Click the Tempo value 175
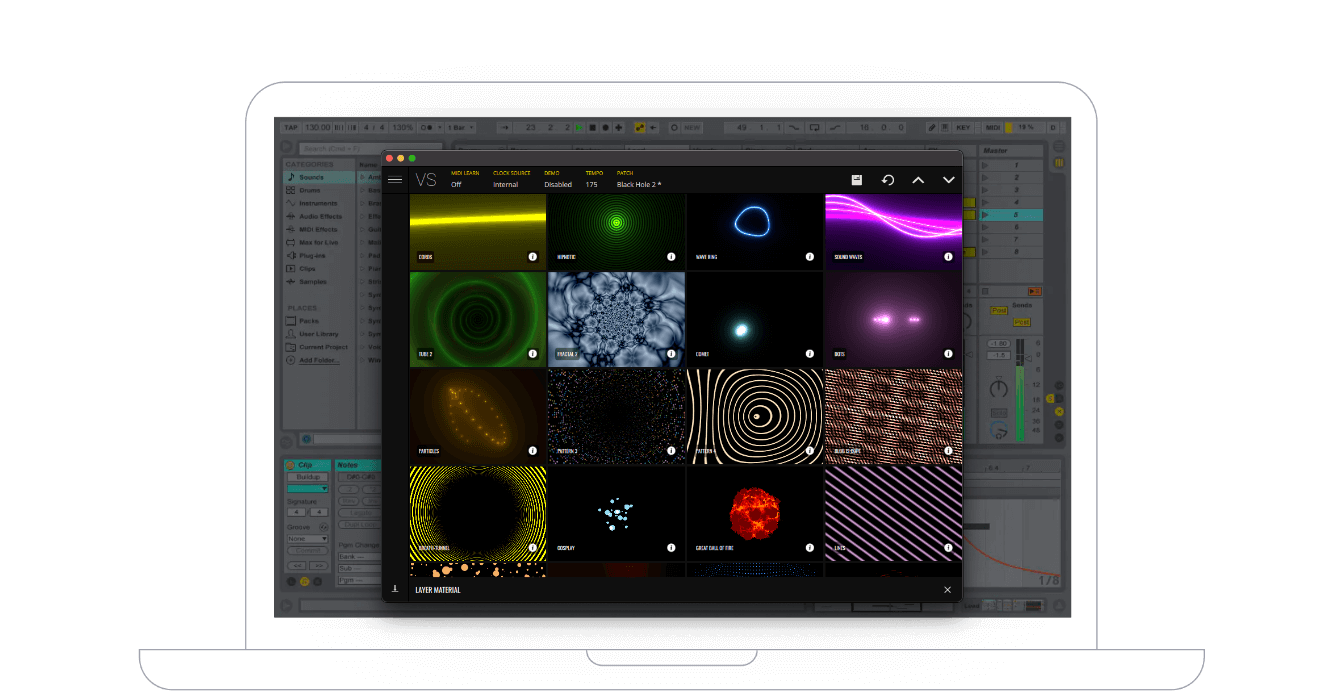This screenshot has width=1344, height=692. [592, 184]
